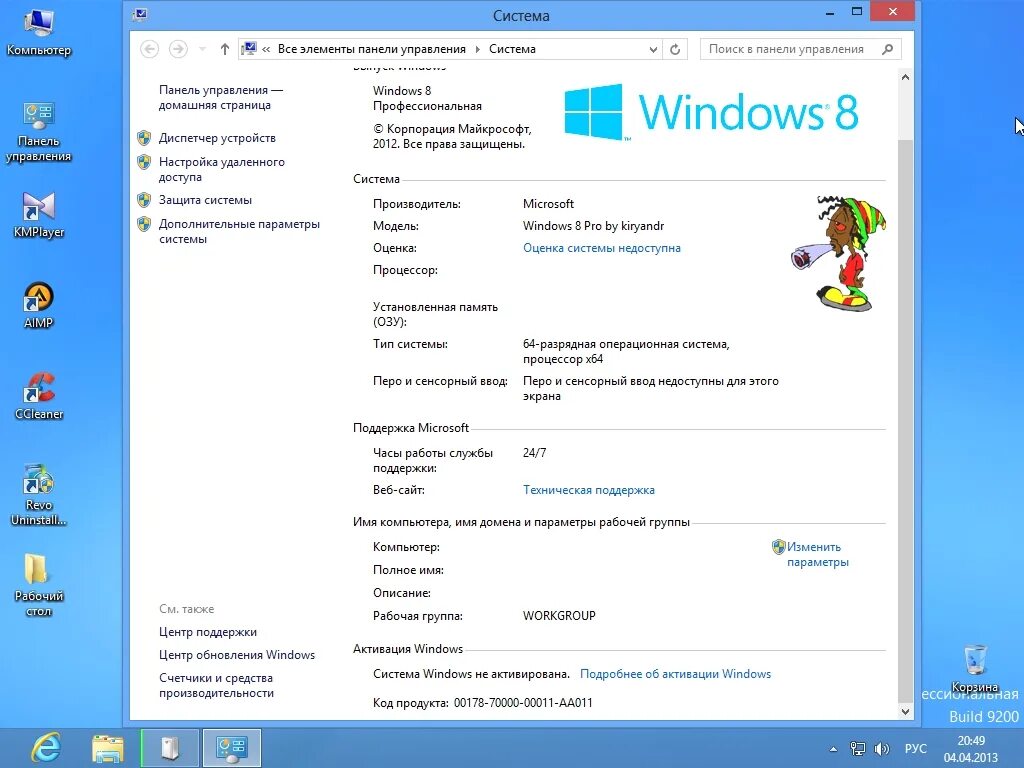Click Изменить параметры link
Image resolution: width=1024 pixels, height=768 pixels.
[817, 554]
